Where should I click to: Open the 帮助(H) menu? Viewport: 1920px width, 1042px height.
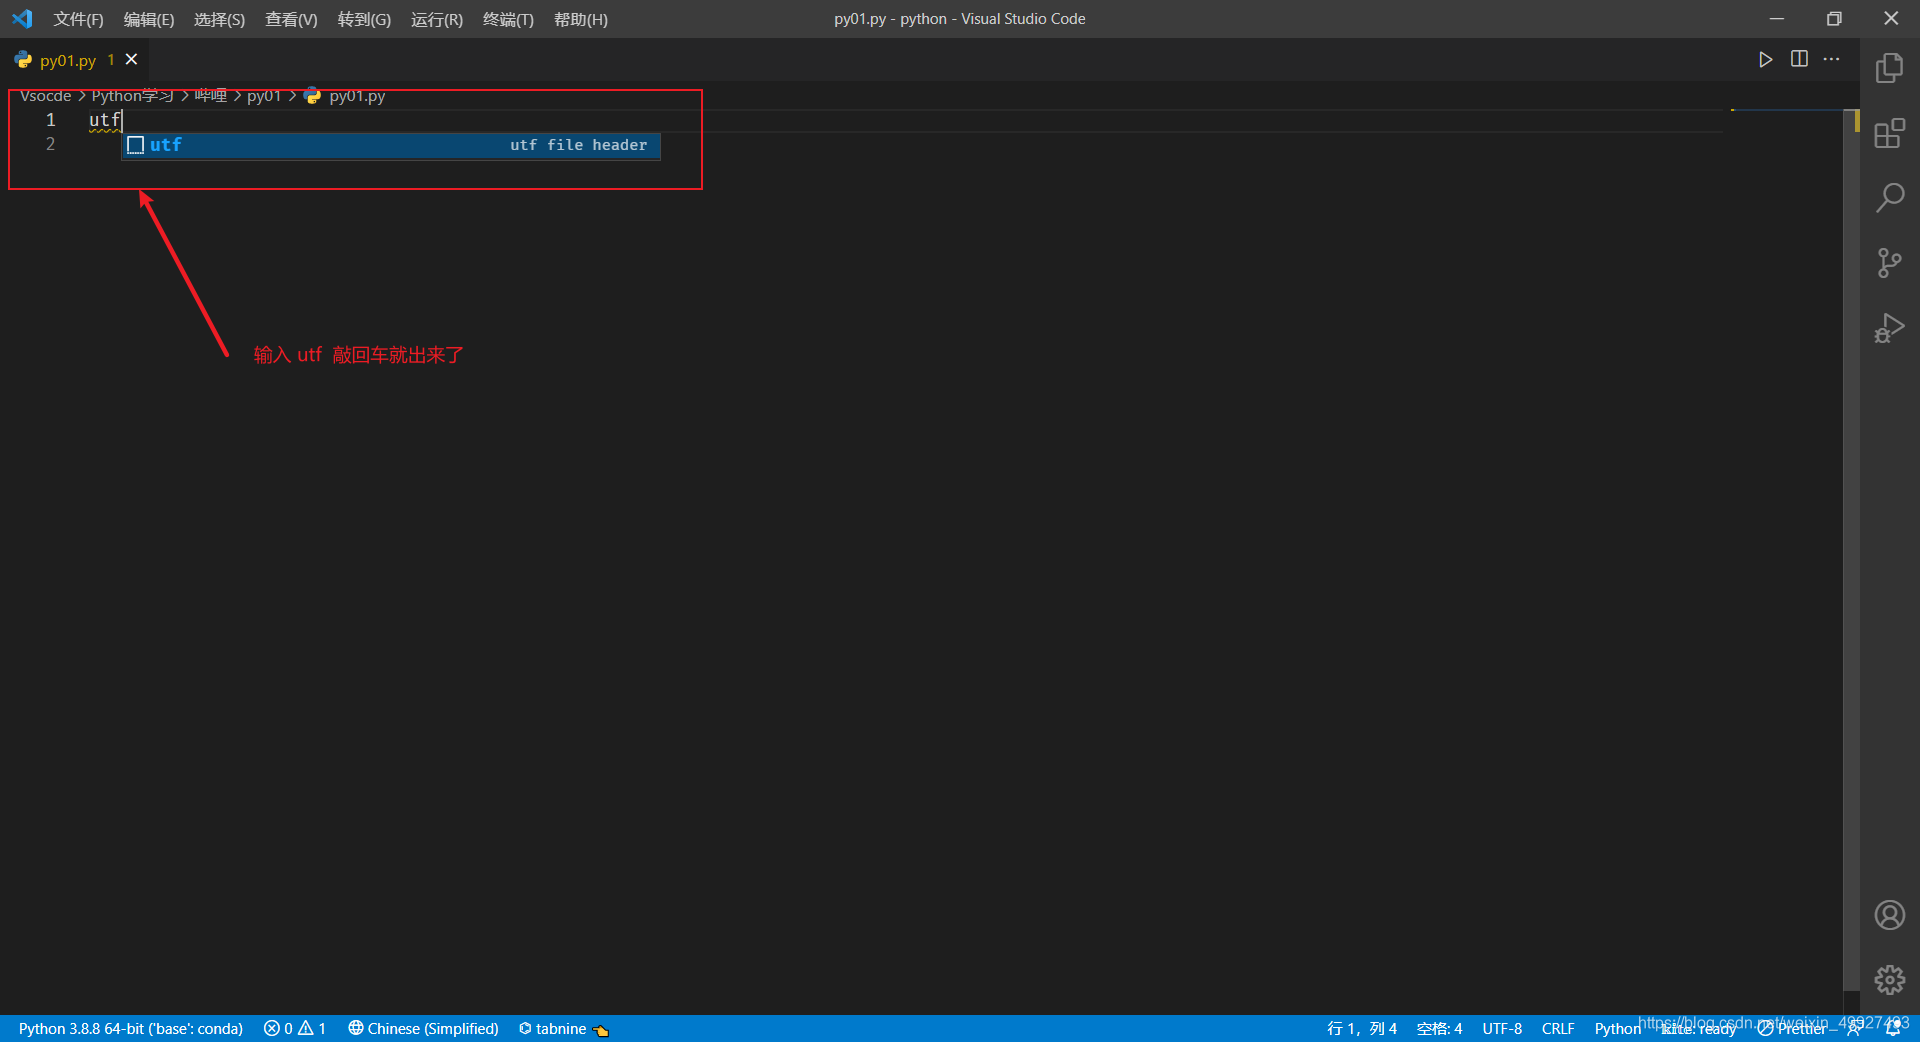[x=581, y=19]
